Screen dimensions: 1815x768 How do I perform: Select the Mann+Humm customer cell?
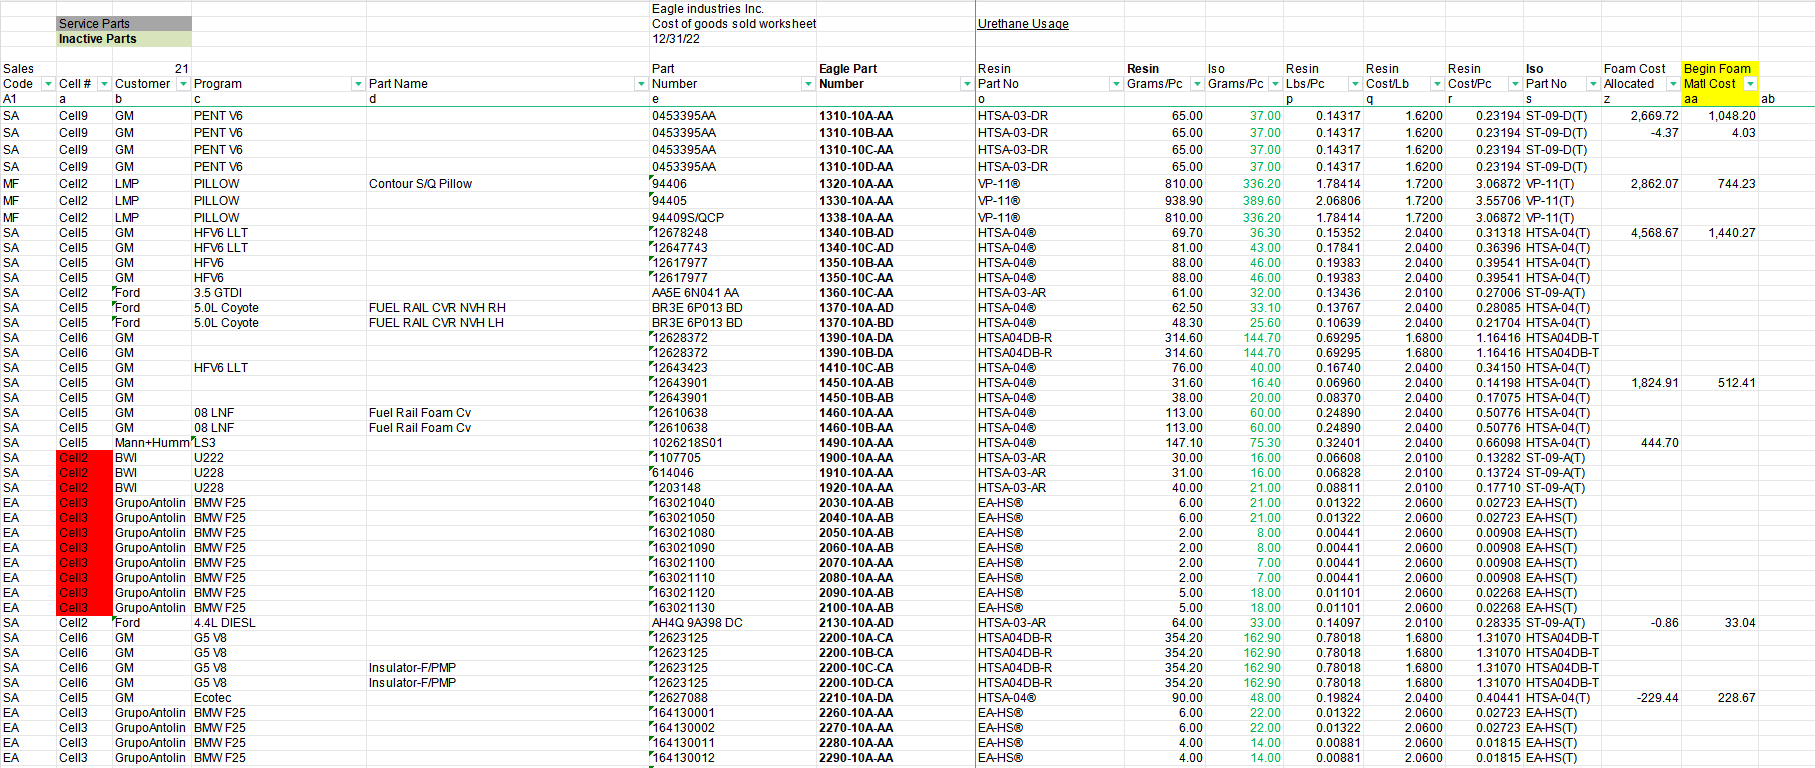152,443
